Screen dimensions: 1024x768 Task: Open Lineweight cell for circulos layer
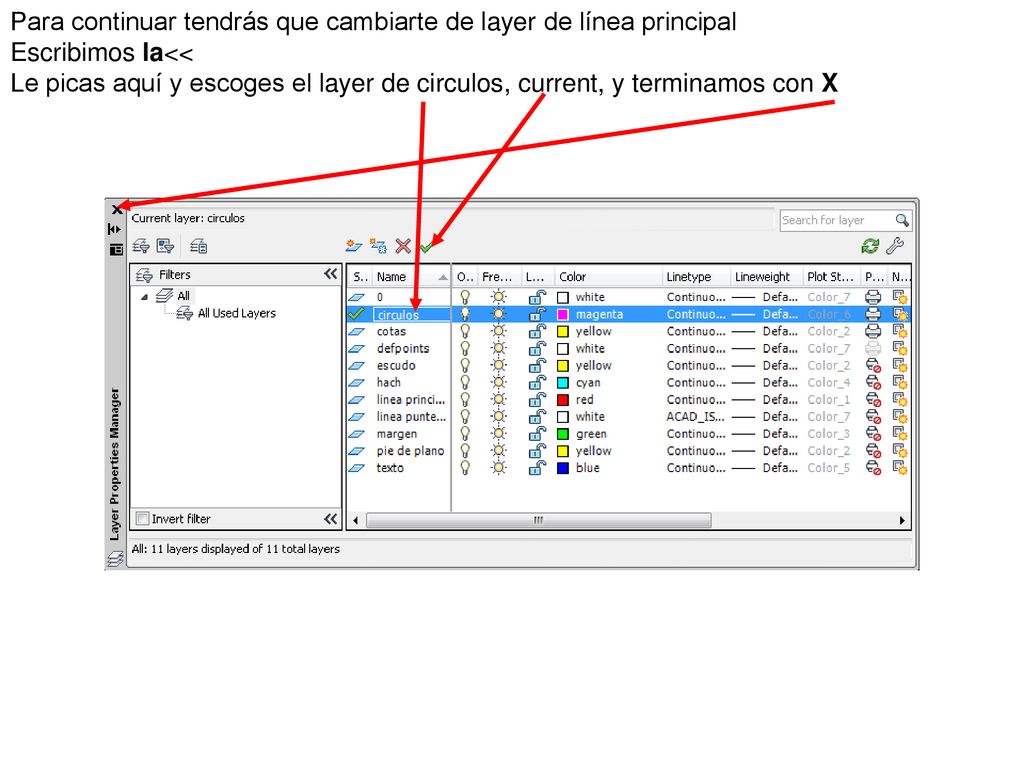pyautogui.click(x=765, y=314)
